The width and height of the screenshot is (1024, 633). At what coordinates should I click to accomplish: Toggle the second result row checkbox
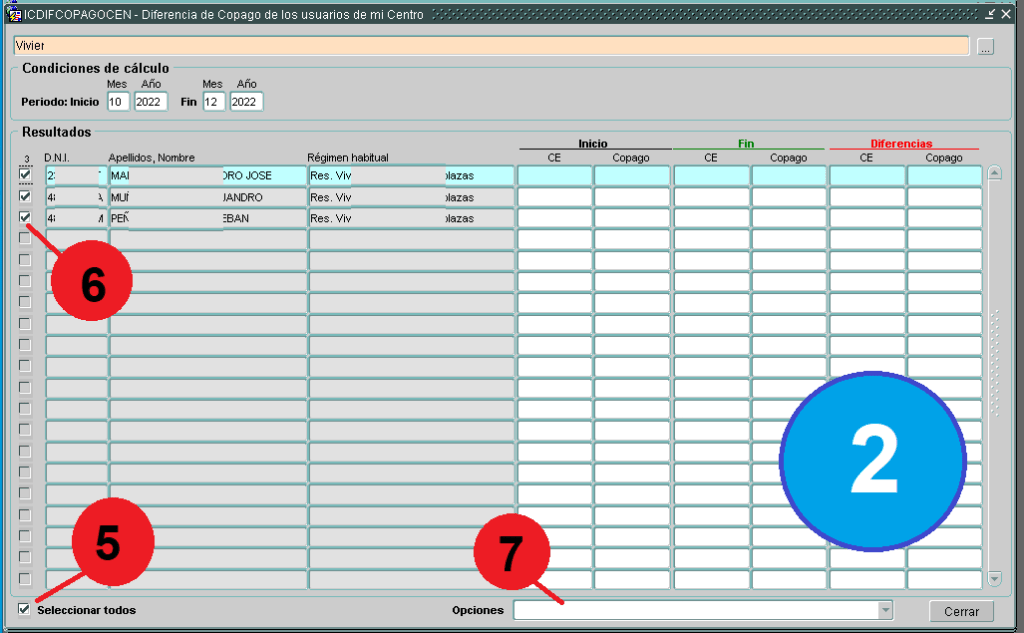point(25,196)
